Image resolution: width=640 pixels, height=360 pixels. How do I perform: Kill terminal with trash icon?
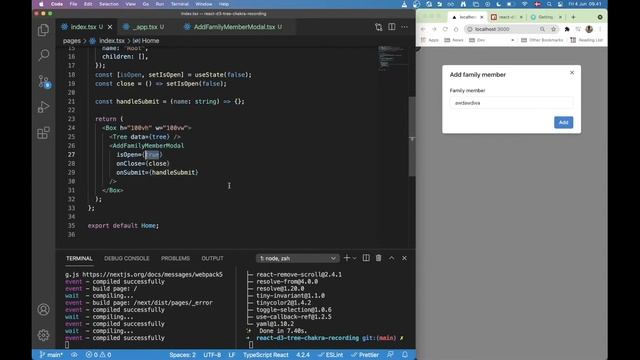click(x=378, y=258)
